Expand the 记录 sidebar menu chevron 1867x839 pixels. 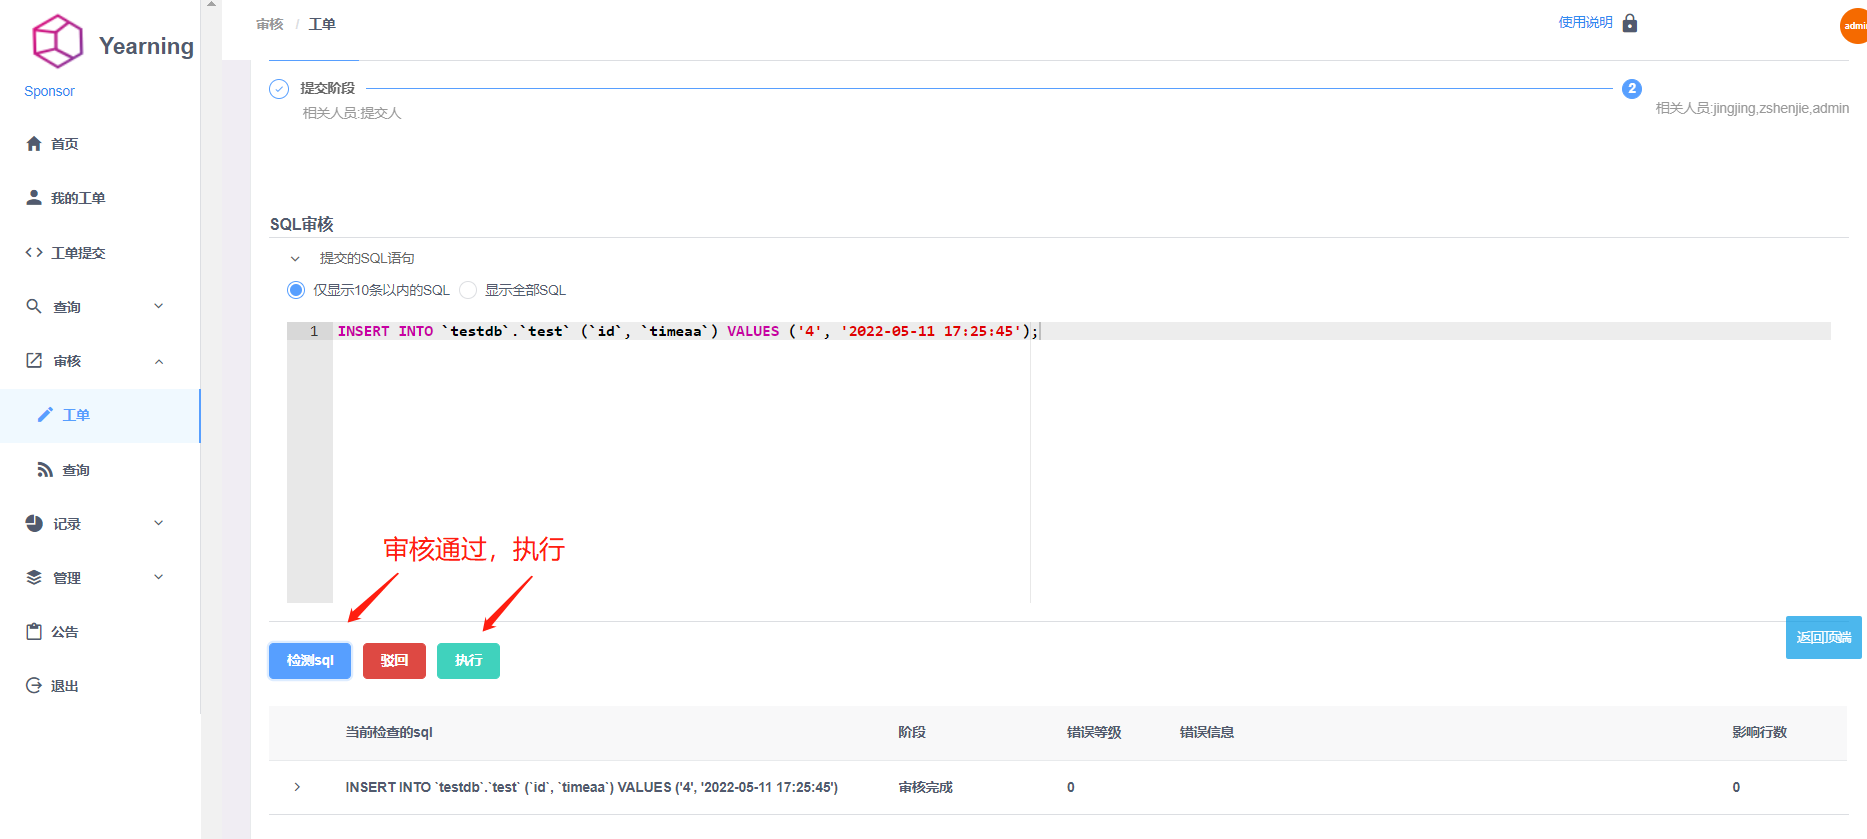pos(159,524)
